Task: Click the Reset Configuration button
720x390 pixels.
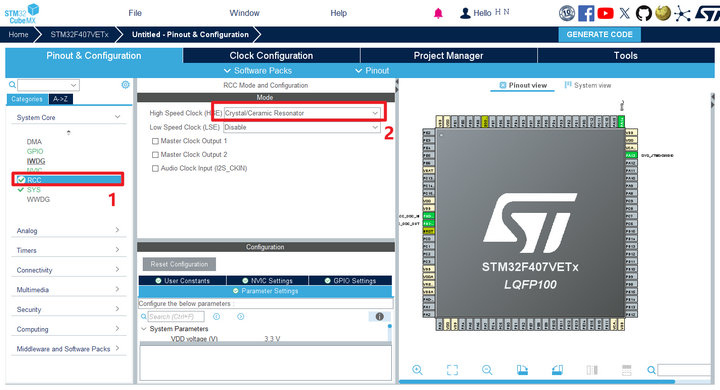Action: click(179, 264)
